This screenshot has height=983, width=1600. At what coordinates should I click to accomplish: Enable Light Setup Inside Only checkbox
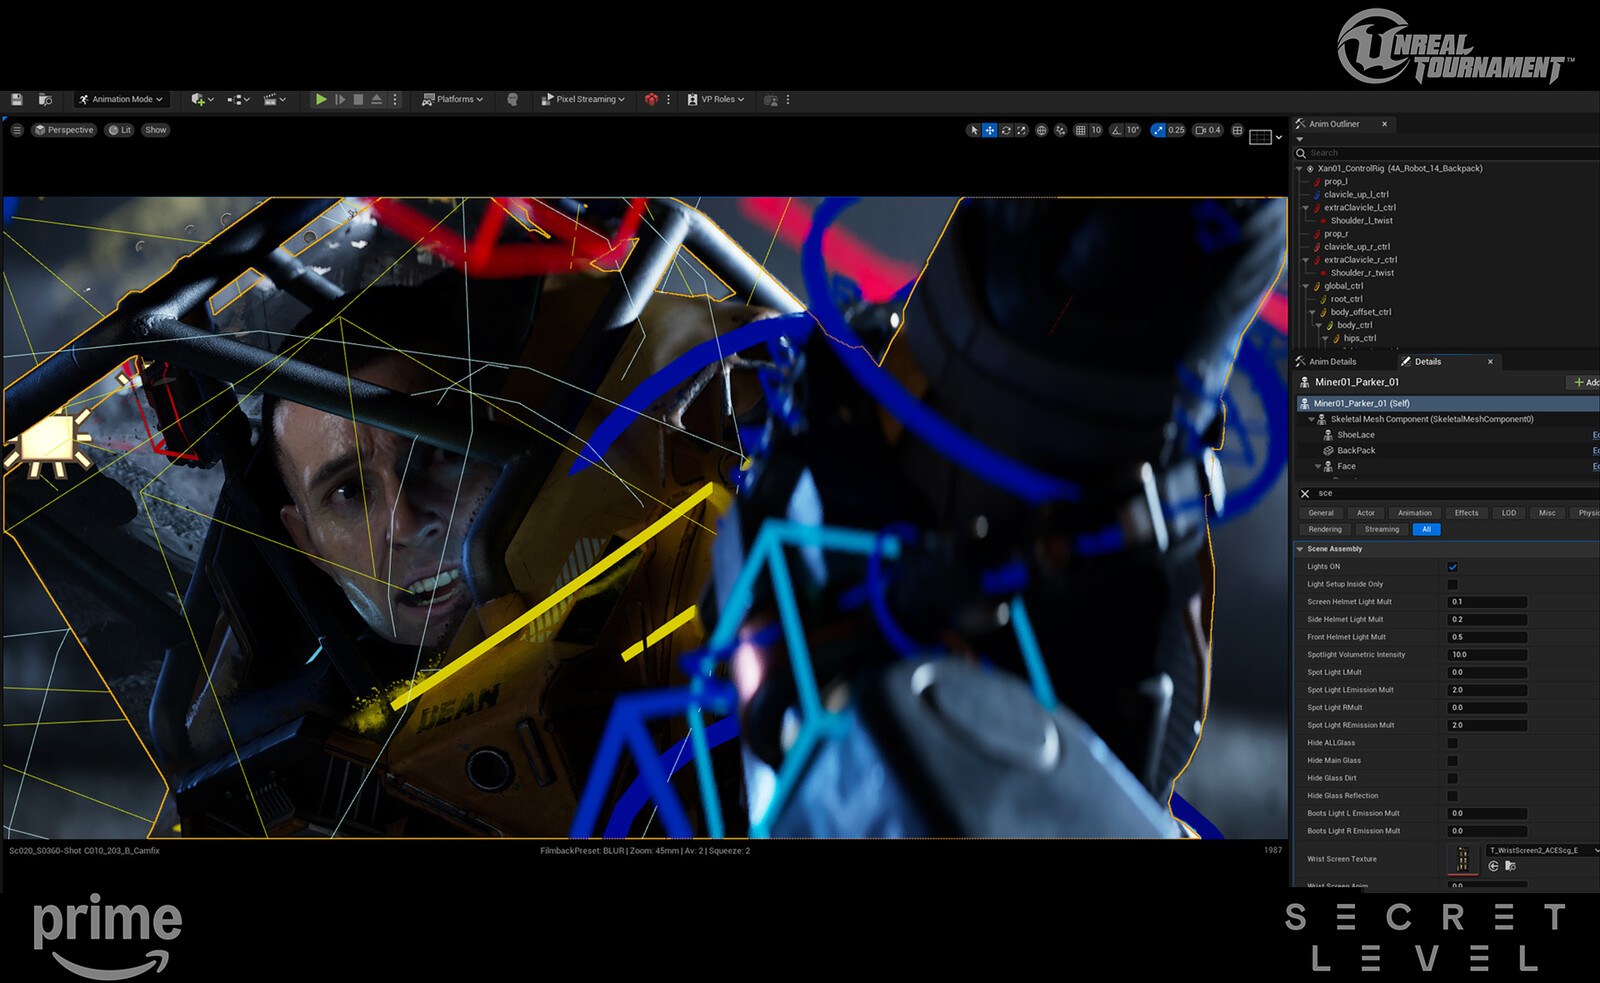[x=1452, y=585]
